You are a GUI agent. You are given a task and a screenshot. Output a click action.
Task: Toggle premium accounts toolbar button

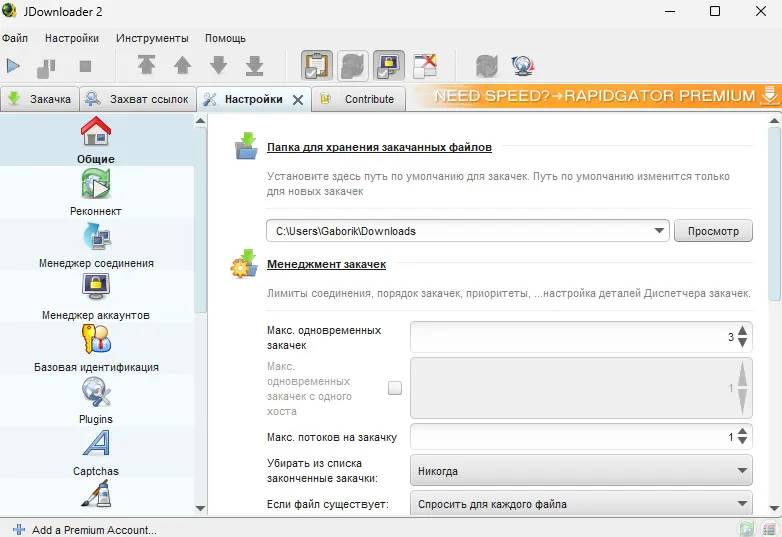pos(389,66)
